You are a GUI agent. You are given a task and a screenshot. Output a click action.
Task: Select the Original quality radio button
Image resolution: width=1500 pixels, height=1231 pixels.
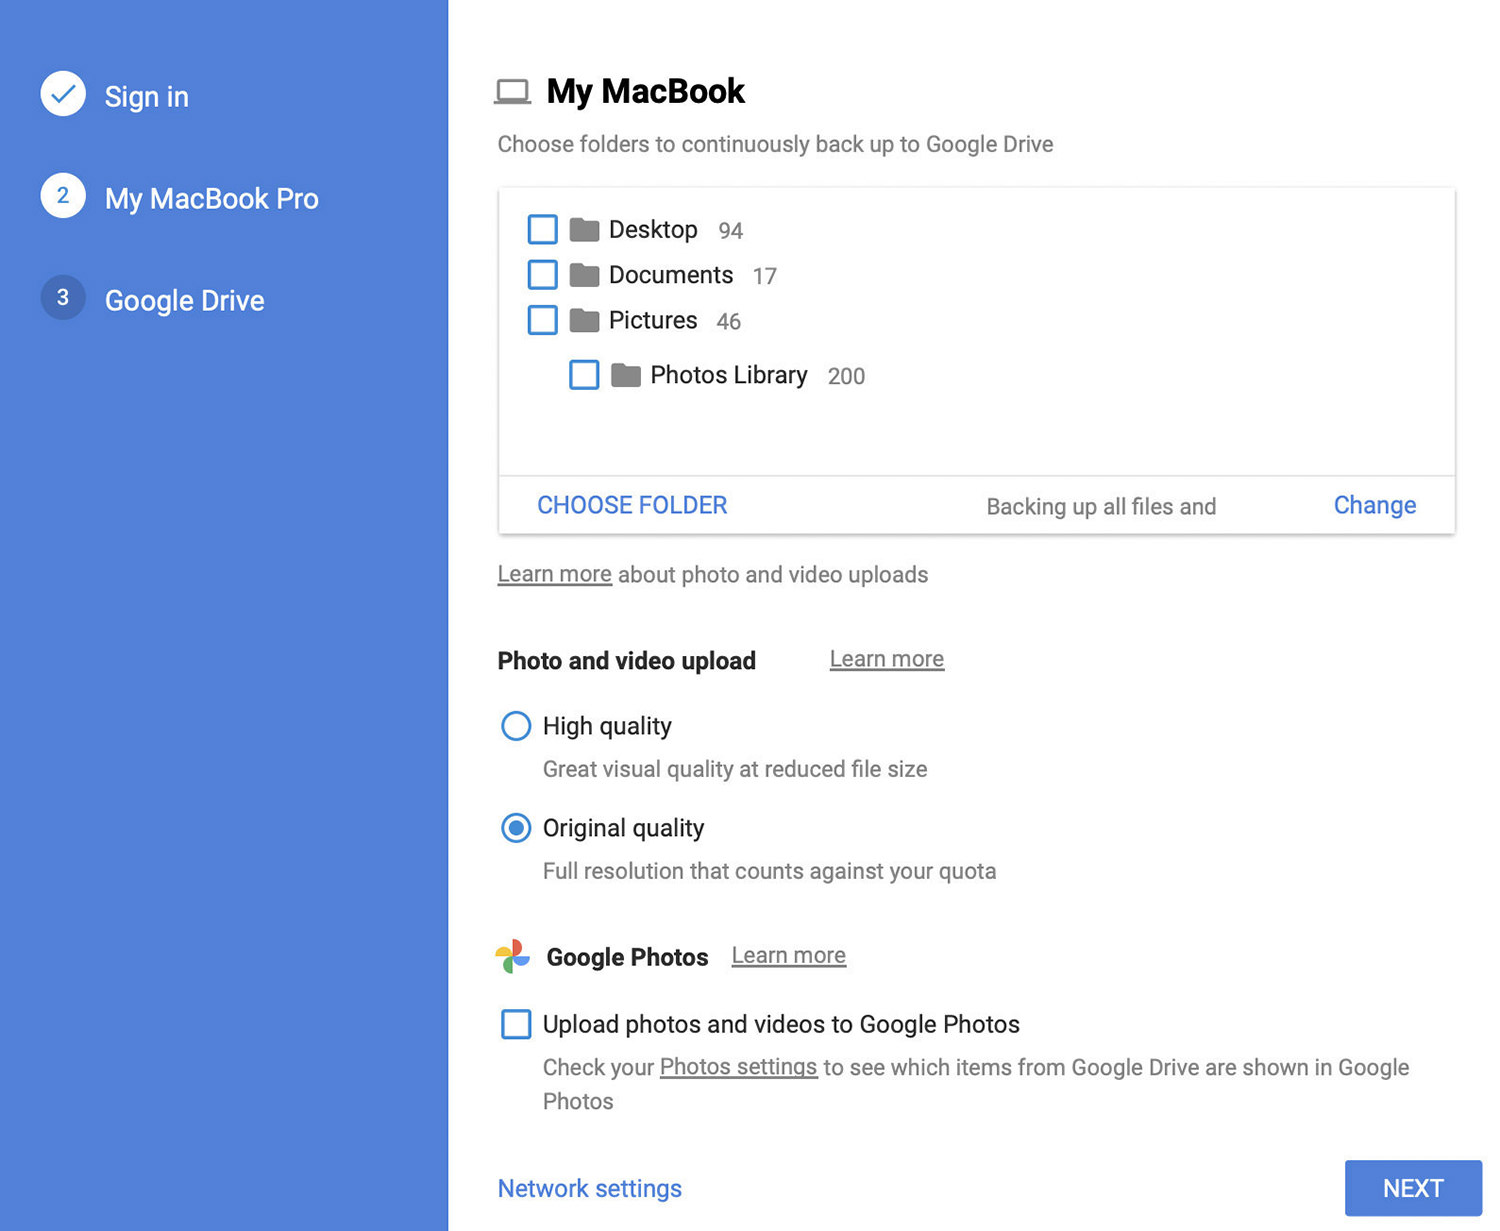(x=516, y=828)
